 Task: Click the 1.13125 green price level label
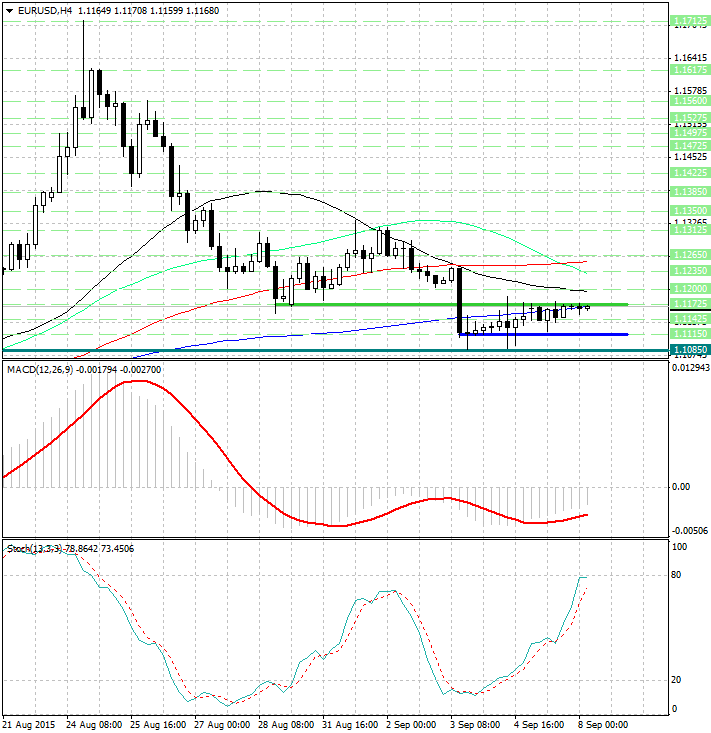690,230
